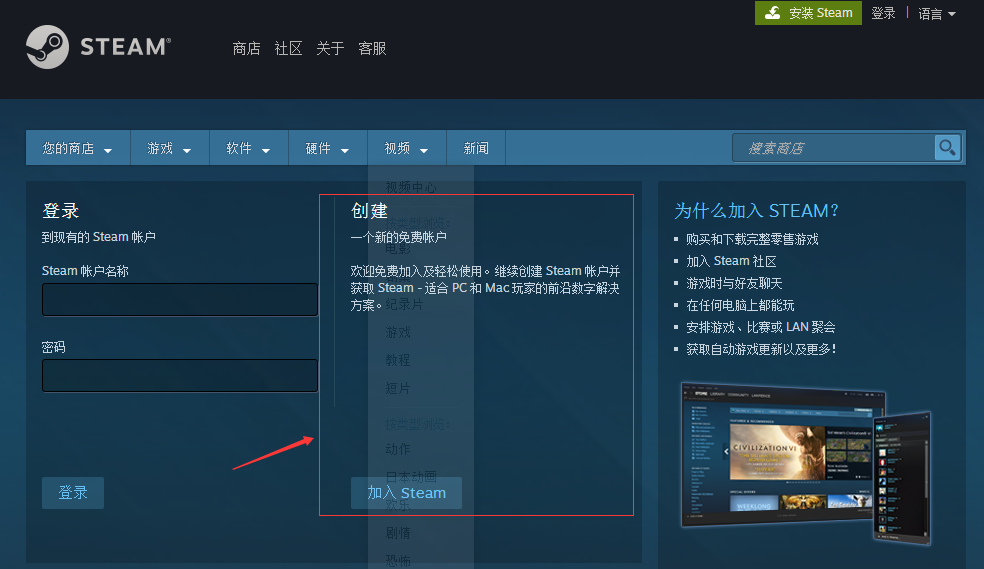Click the Steam 帐户名称 input field
The width and height of the screenshot is (984, 569).
(x=180, y=299)
